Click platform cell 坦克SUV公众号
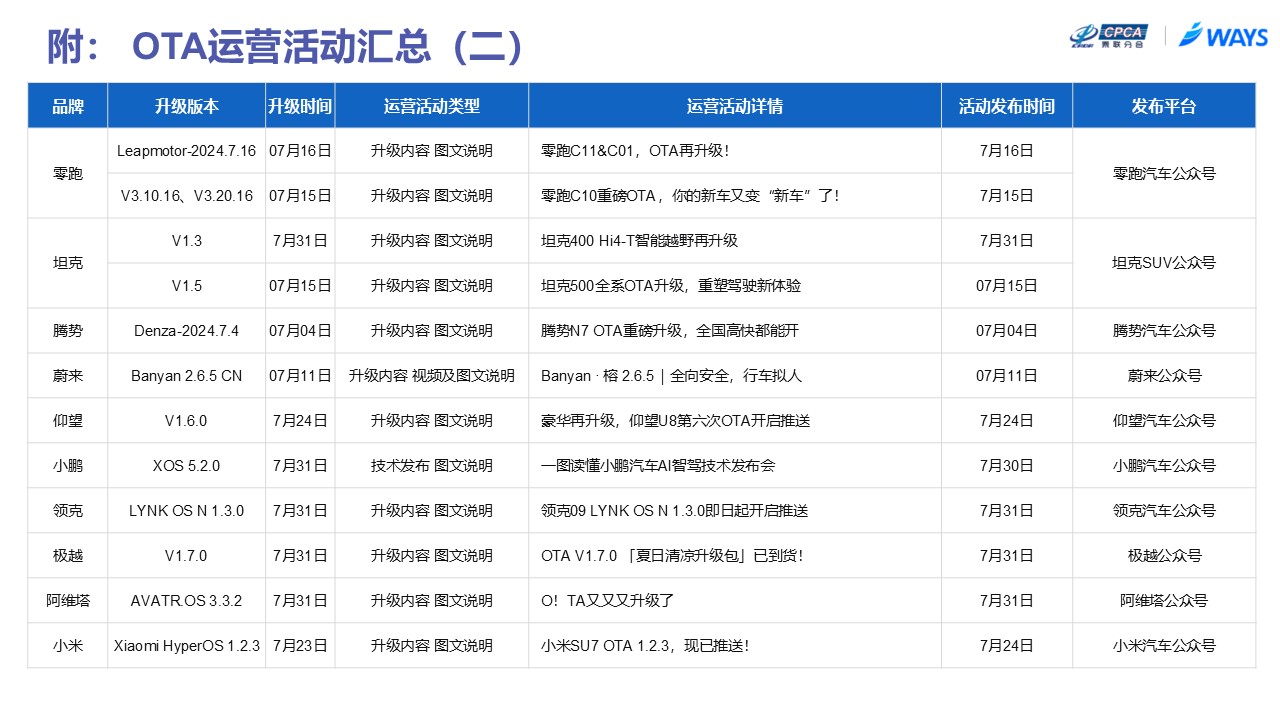This screenshot has width=1280, height=720. tap(1164, 264)
